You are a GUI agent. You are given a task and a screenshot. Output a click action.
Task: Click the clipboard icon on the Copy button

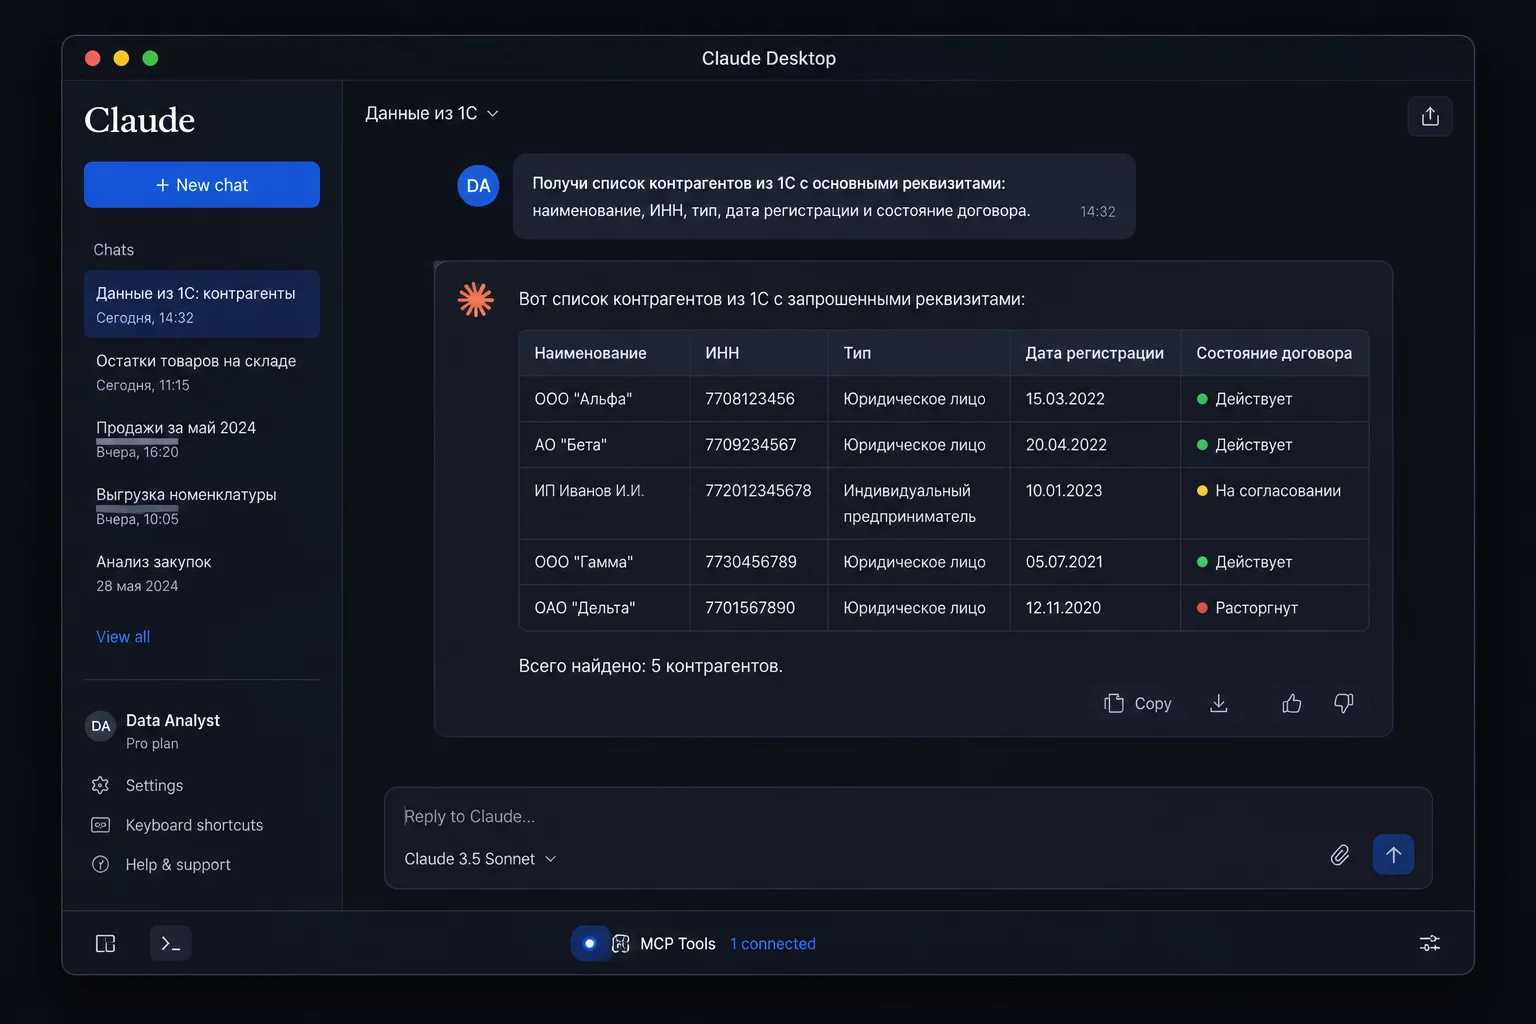[x=1114, y=703]
